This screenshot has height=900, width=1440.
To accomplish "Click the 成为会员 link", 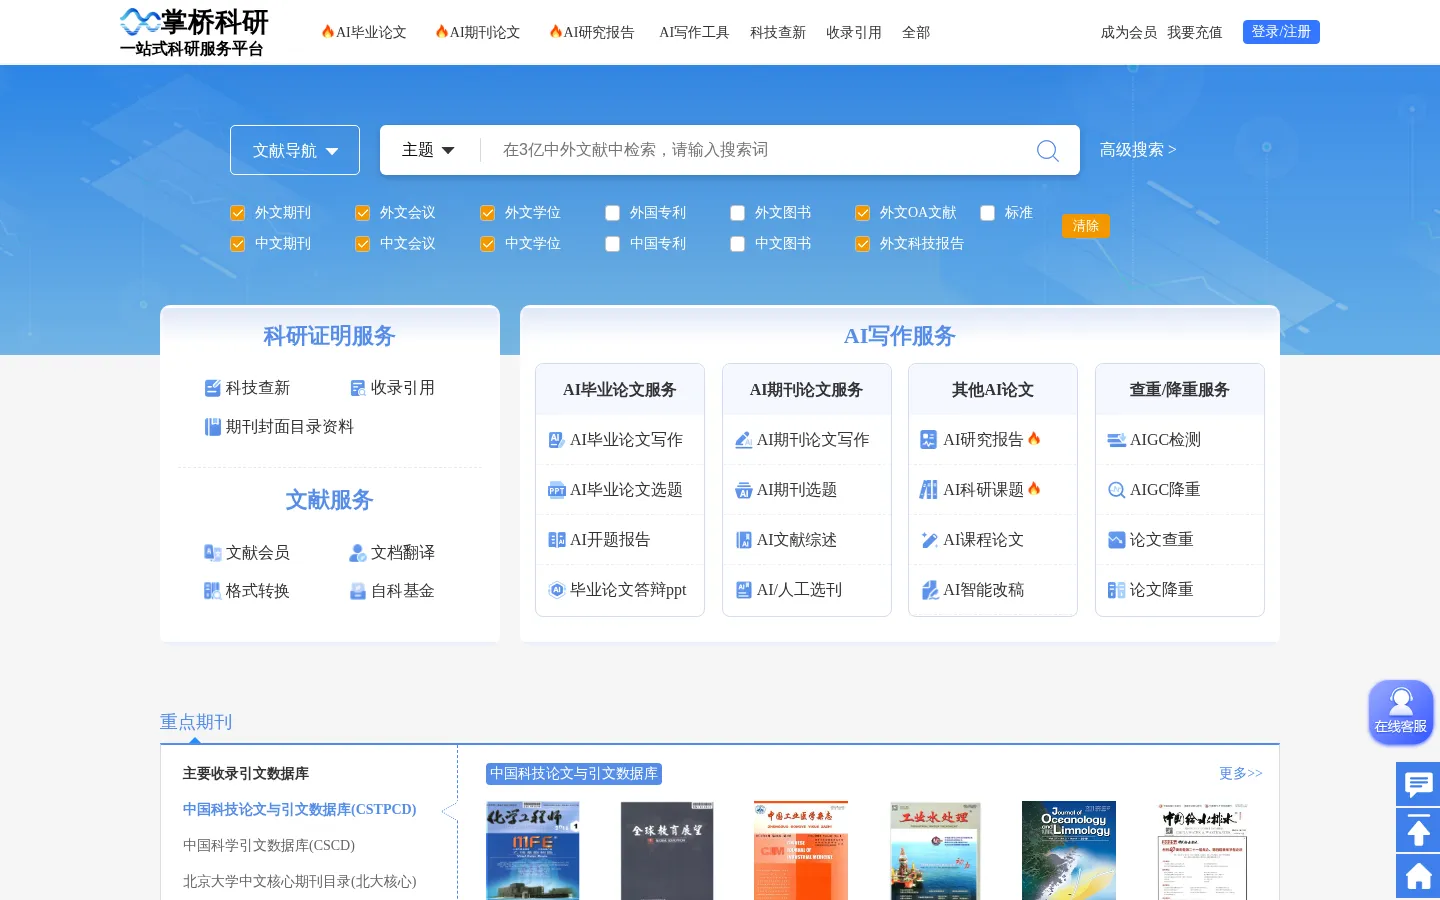I will [1129, 32].
